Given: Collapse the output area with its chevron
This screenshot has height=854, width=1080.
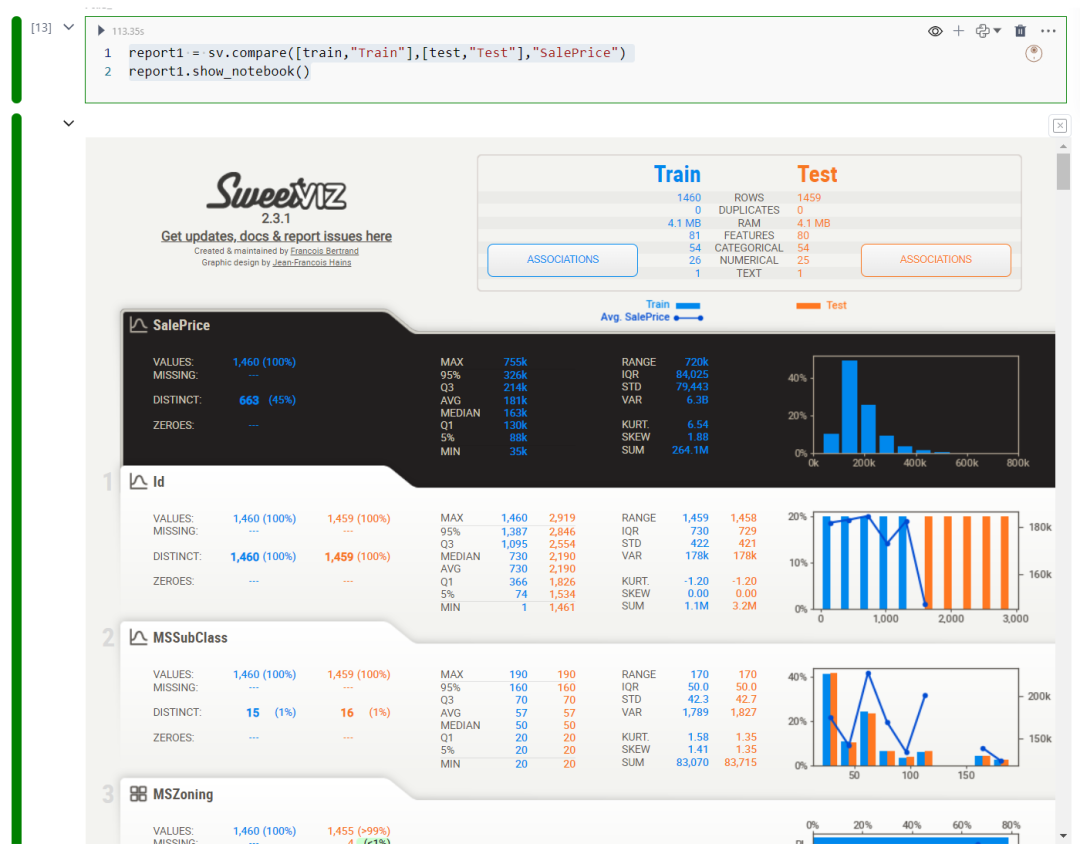Looking at the screenshot, I should tap(68, 123).
